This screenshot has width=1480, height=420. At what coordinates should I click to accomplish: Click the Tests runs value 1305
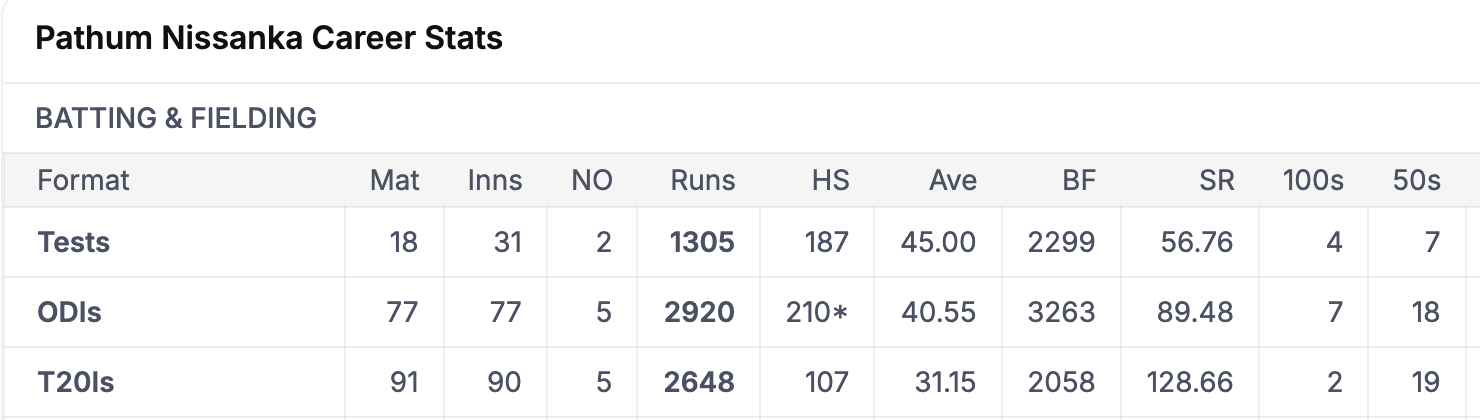coord(700,242)
